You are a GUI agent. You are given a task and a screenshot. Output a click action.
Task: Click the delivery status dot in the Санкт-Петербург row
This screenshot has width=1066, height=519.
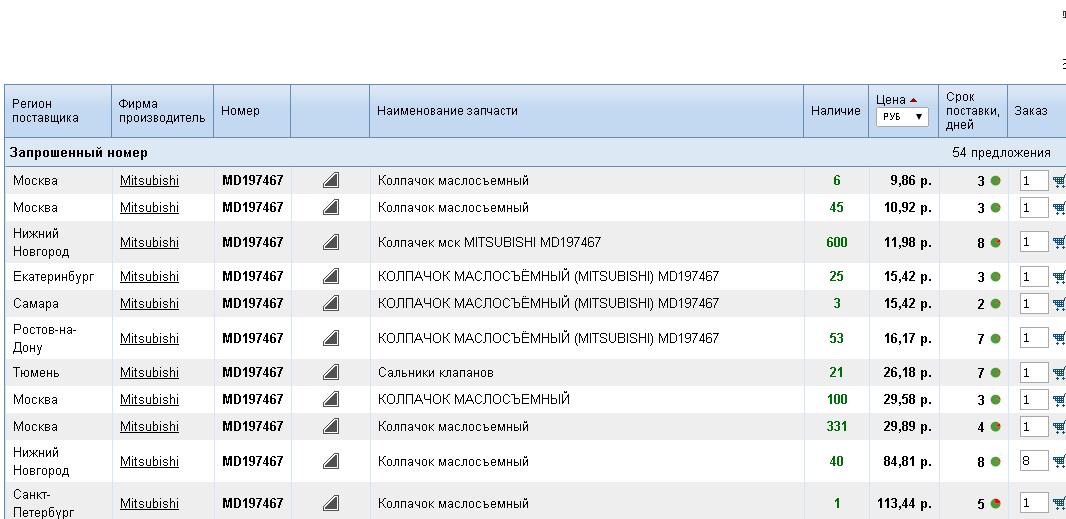(996, 504)
